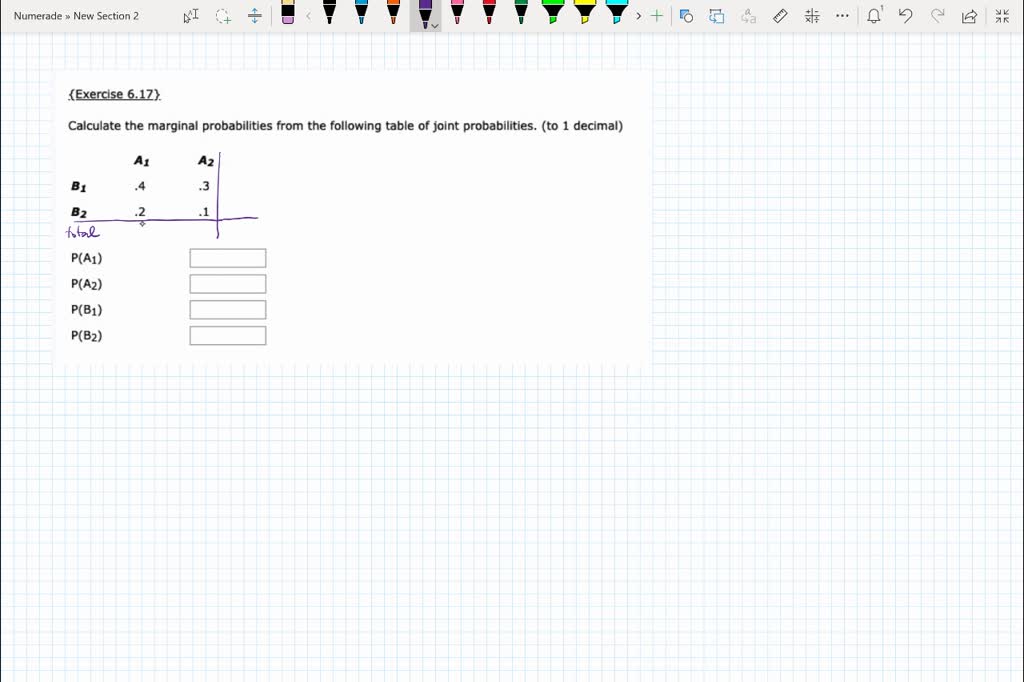The width and height of the screenshot is (1024, 682).
Task: Click the math equation tool icon
Action: coord(811,16)
